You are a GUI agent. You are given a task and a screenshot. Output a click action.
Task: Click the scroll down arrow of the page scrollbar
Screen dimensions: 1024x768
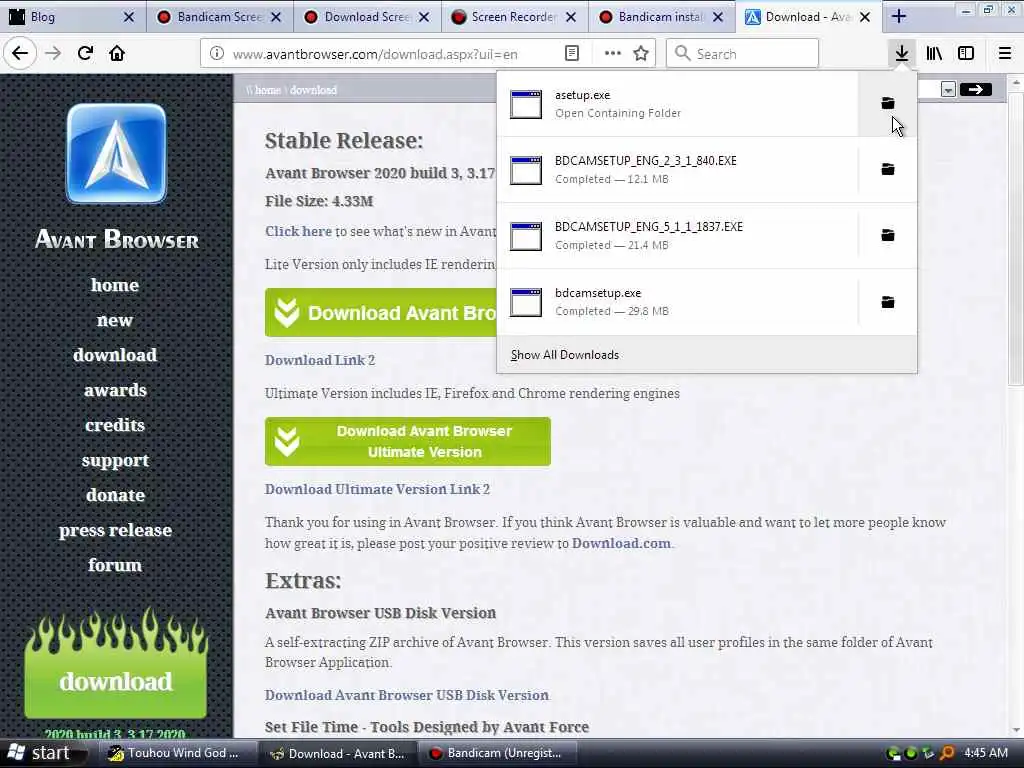tap(1016, 730)
